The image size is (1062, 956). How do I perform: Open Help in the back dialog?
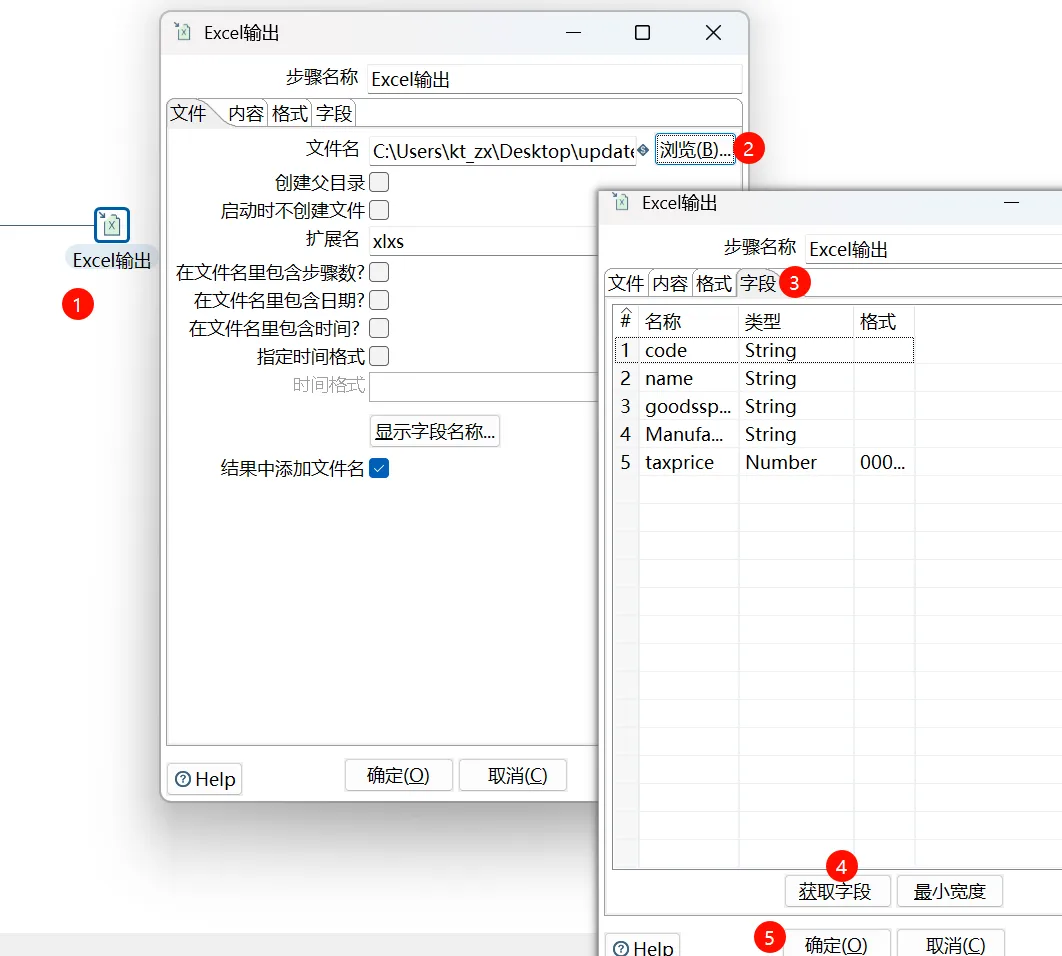coord(205,779)
